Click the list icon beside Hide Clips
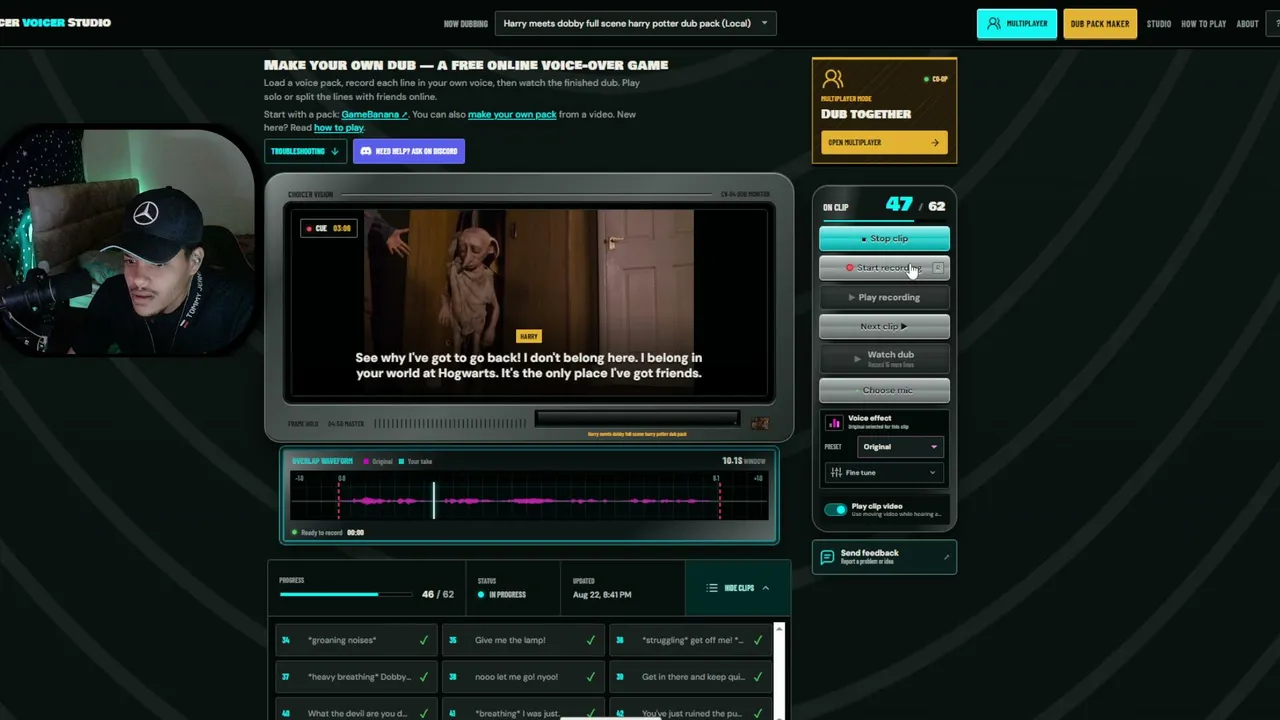Viewport: 1280px width, 720px height. click(712, 588)
